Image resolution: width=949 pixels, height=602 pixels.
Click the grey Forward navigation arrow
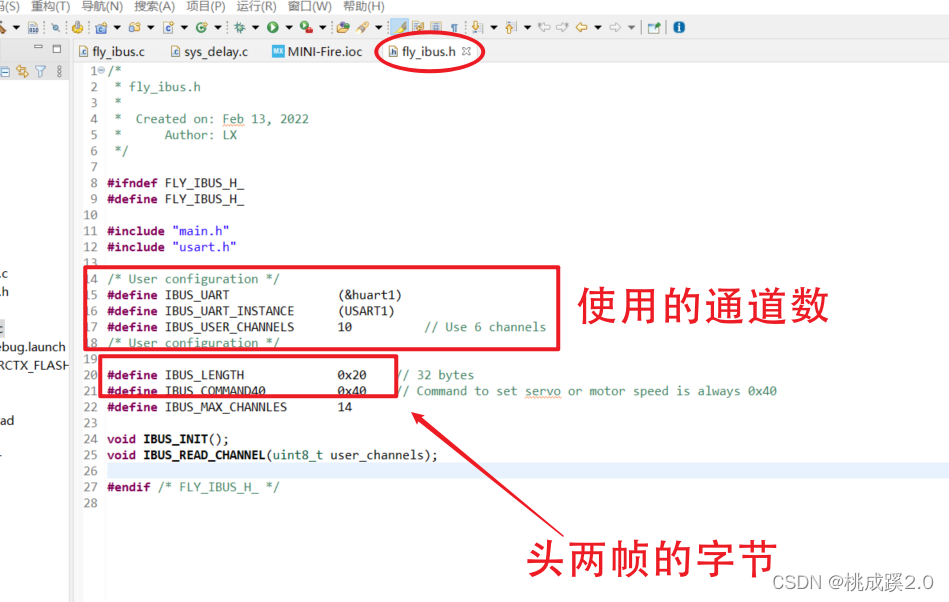click(x=615, y=27)
